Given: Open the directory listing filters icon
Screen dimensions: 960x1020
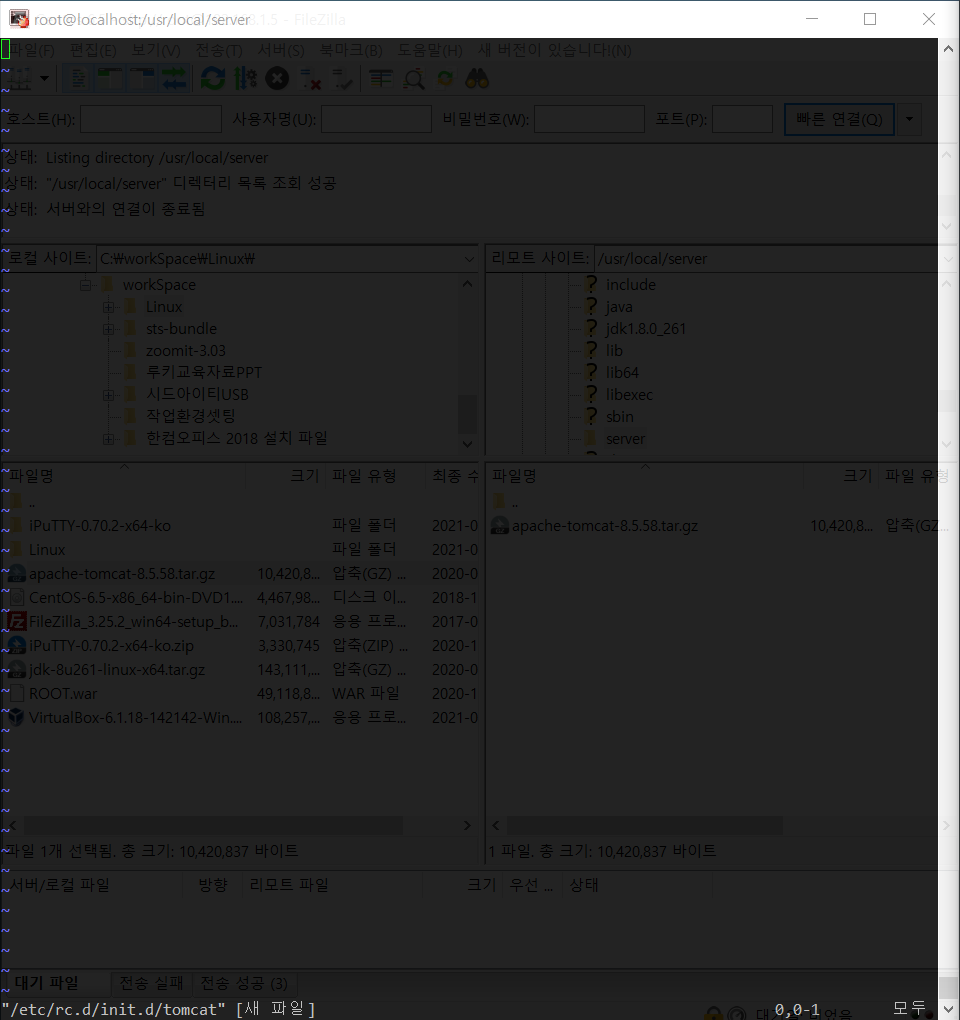Looking at the screenshot, I should pos(381,79).
